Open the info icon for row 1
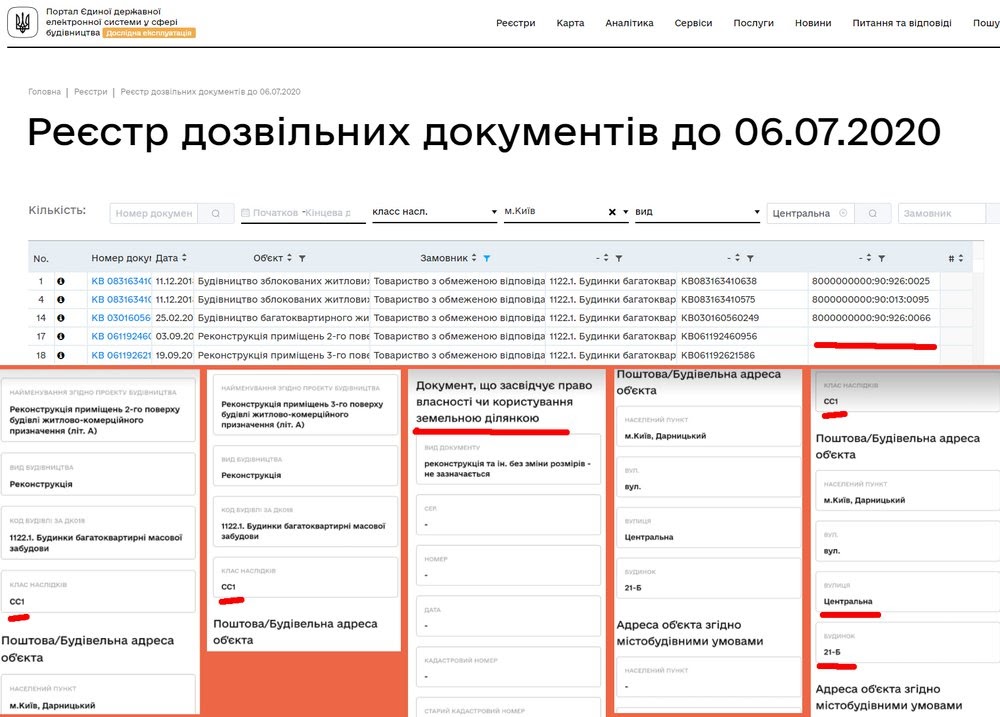This screenshot has width=1000, height=717. [x=61, y=281]
